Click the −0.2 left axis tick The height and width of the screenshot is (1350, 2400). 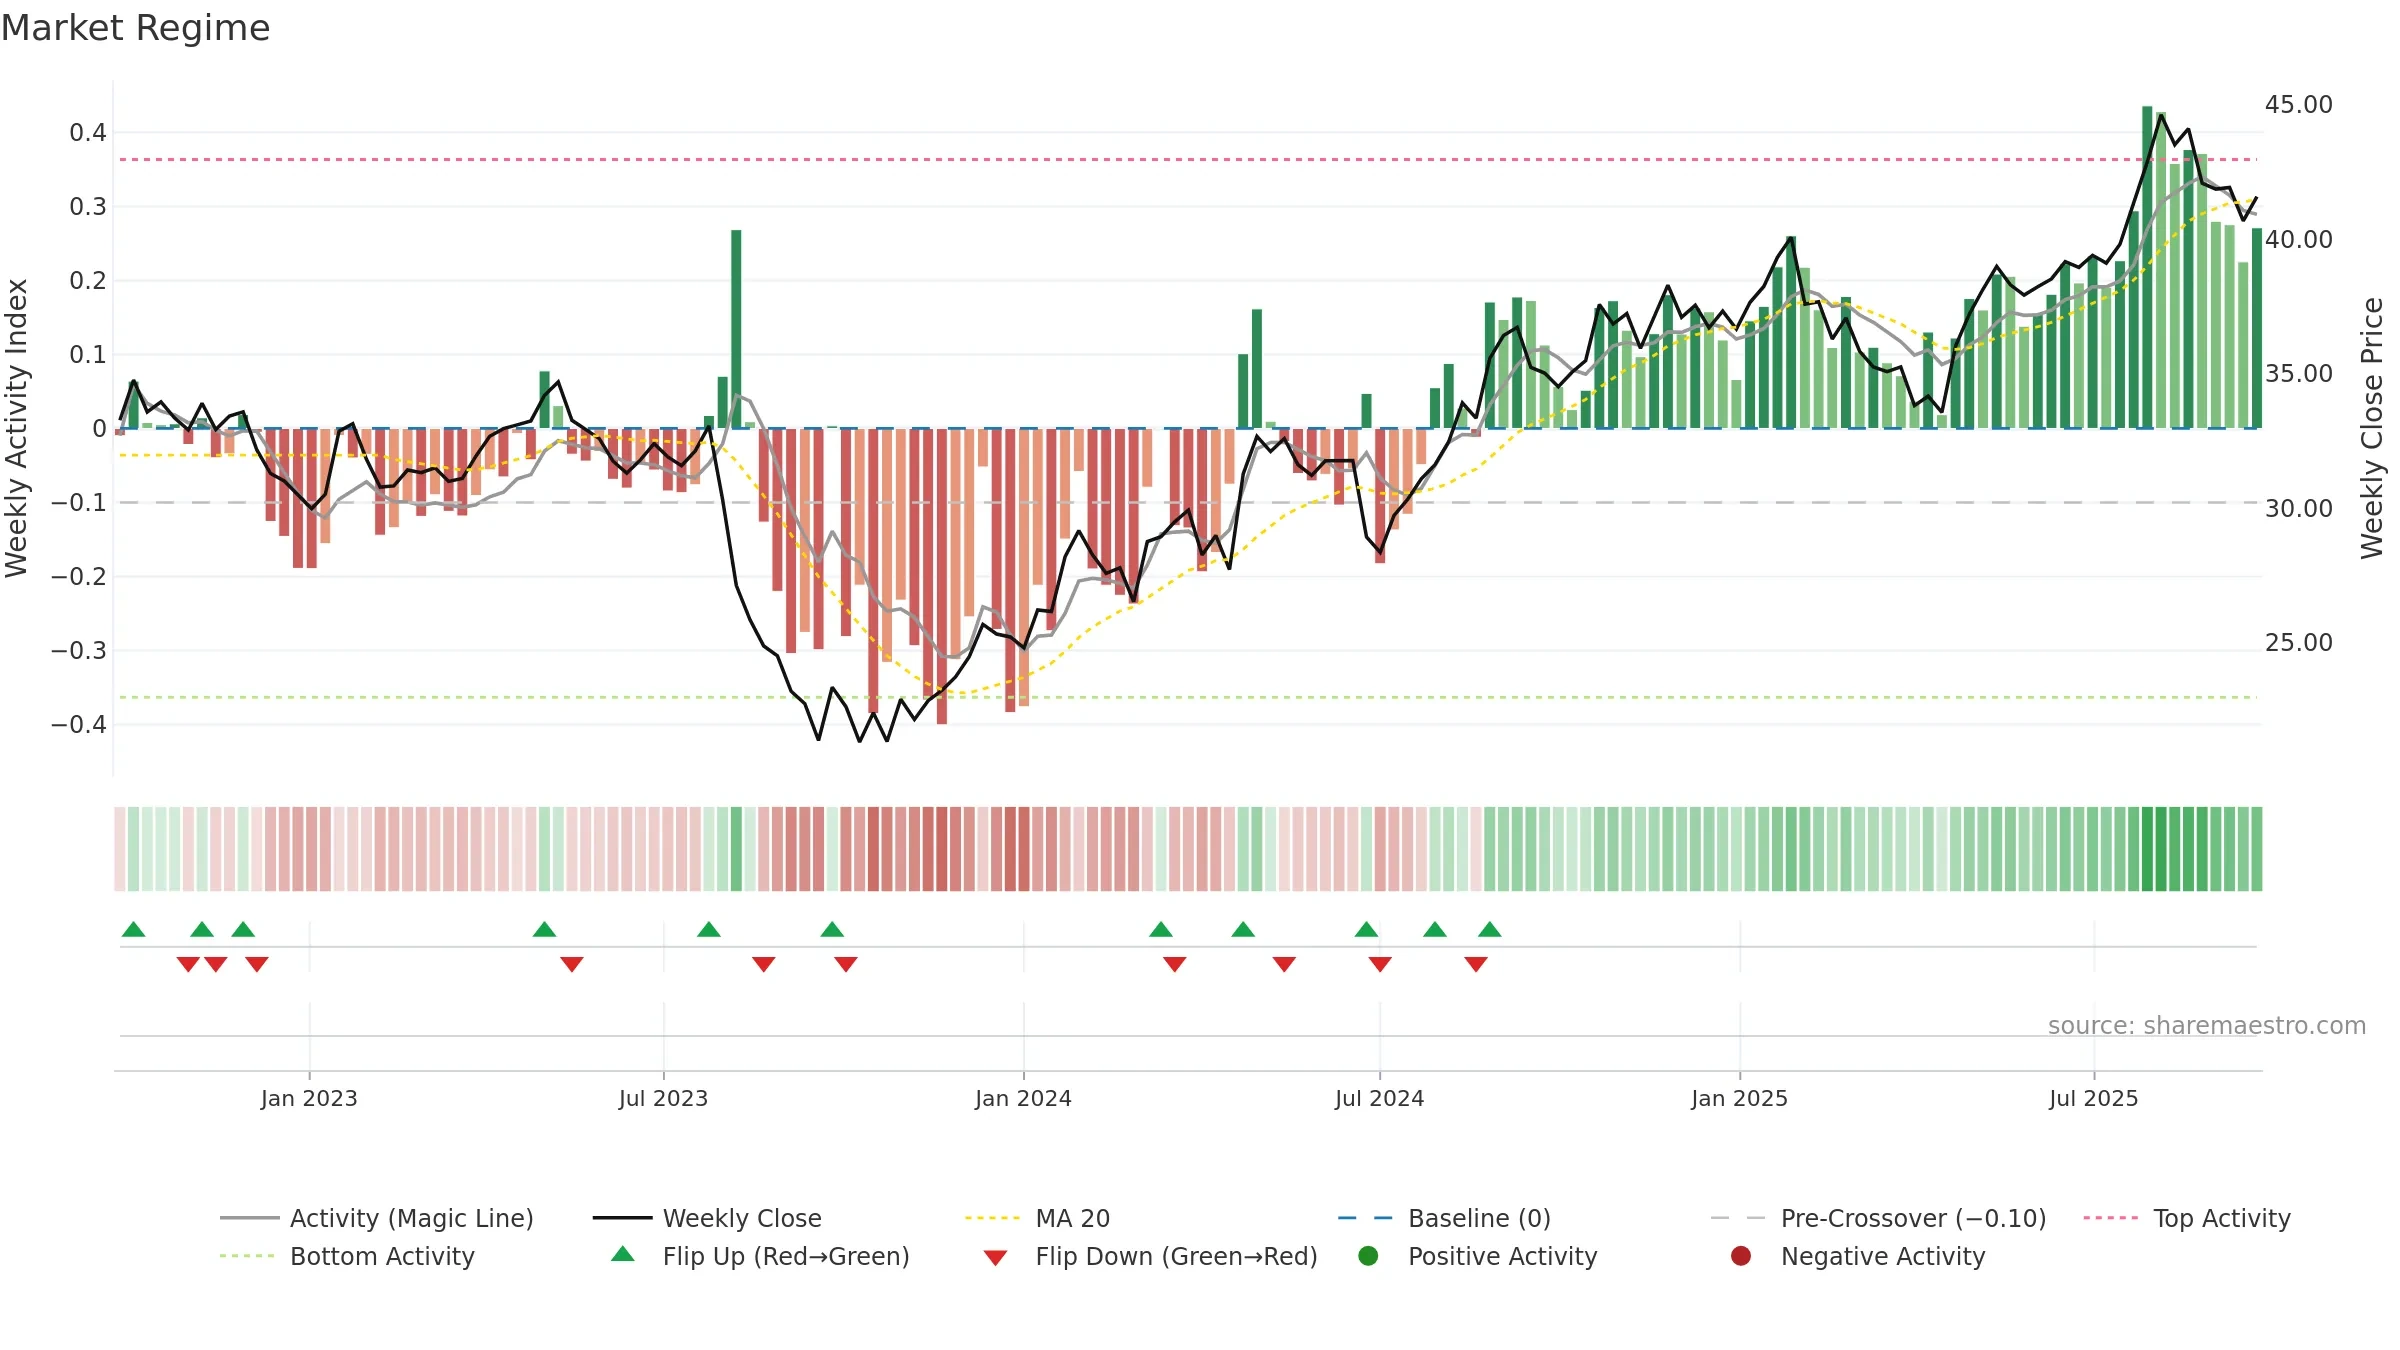click(x=79, y=576)
